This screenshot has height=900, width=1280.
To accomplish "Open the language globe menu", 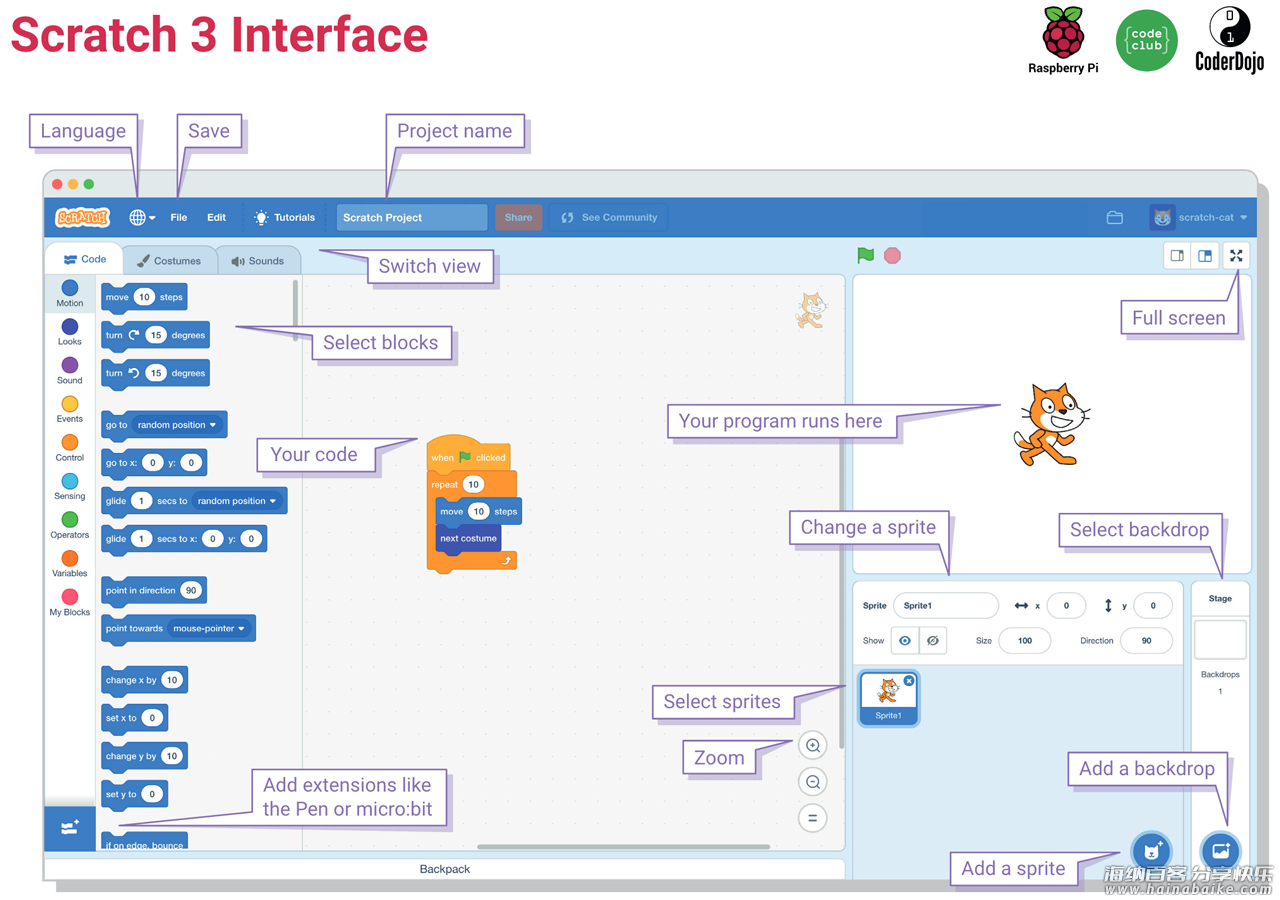I will coord(141,217).
